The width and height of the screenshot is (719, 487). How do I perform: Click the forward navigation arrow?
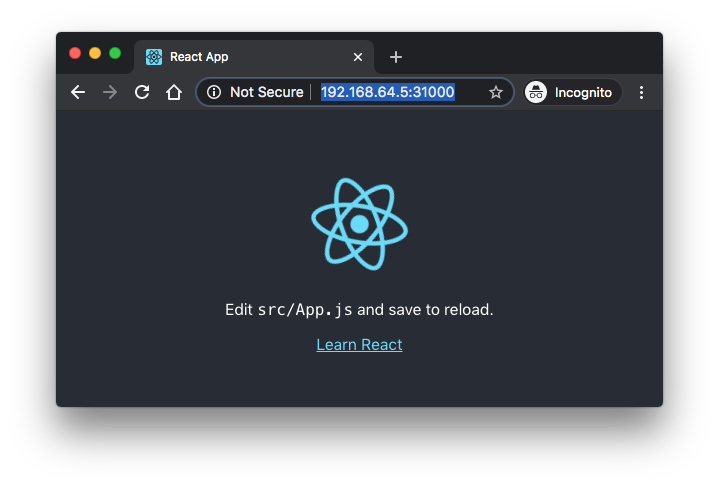point(110,92)
